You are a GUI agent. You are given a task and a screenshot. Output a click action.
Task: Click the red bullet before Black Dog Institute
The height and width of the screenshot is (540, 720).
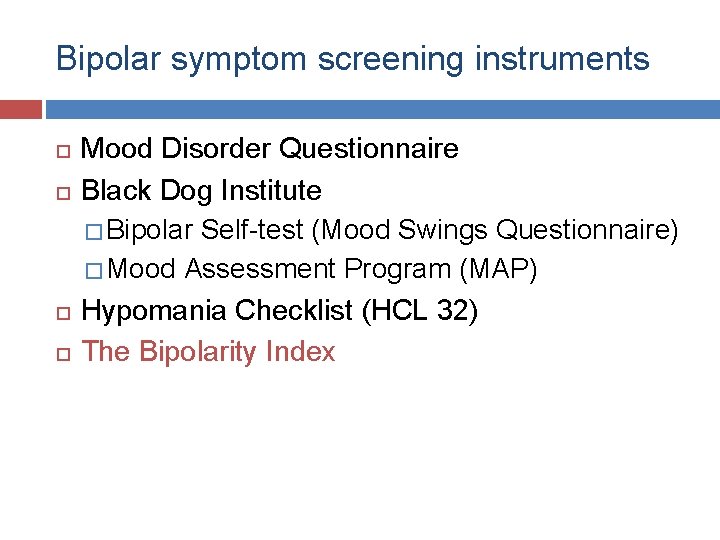click(x=63, y=193)
